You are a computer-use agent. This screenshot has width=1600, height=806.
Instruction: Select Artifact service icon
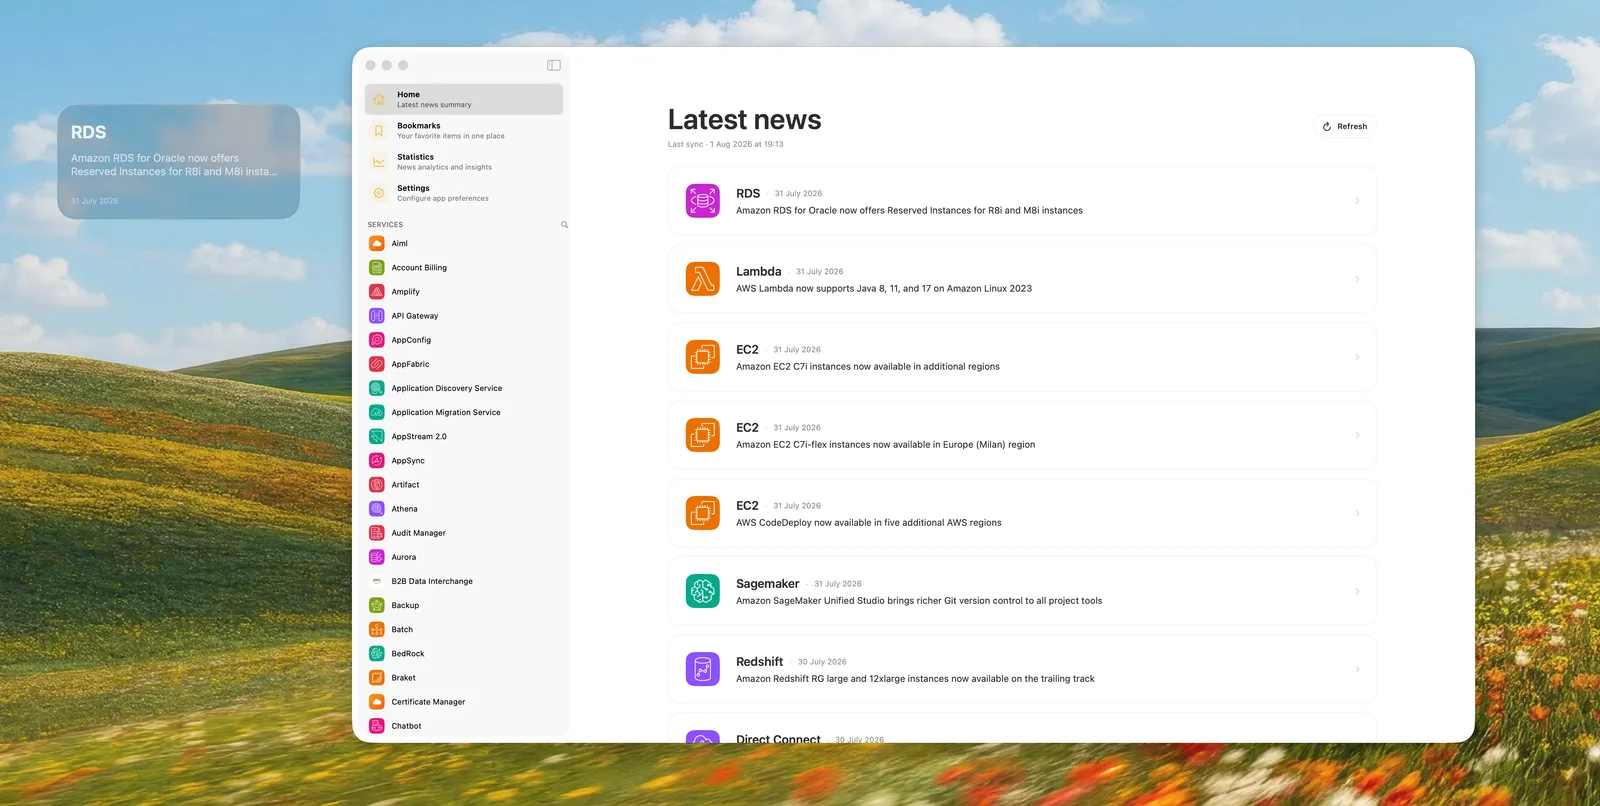[x=377, y=484]
